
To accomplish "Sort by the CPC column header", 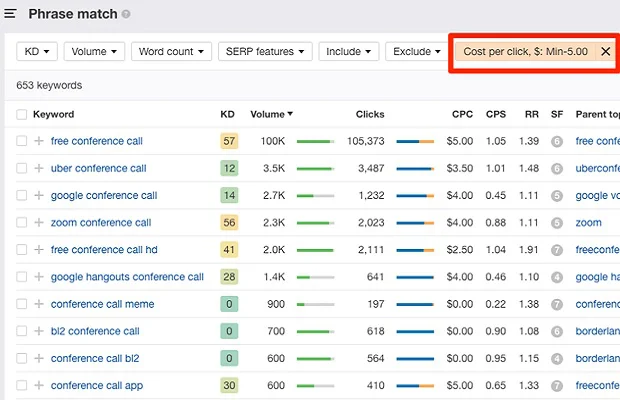I will [x=461, y=115].
